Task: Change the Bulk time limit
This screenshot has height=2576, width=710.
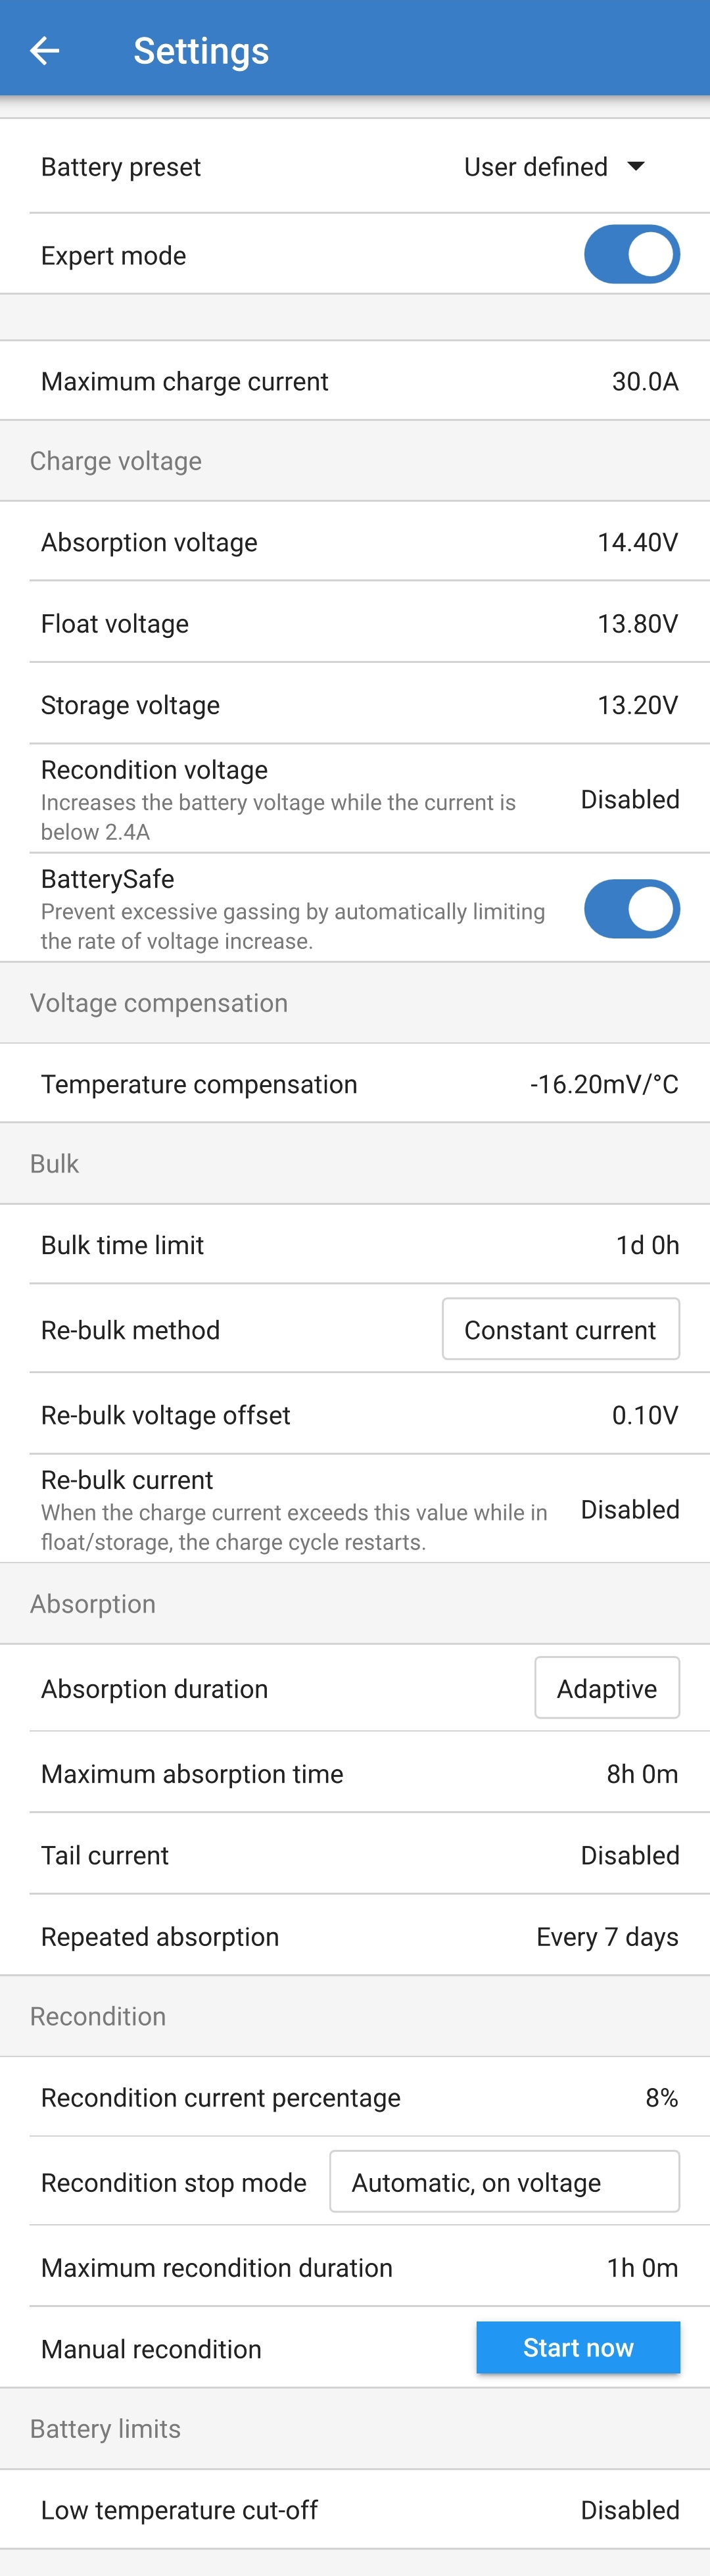Action: point(355,1244)
